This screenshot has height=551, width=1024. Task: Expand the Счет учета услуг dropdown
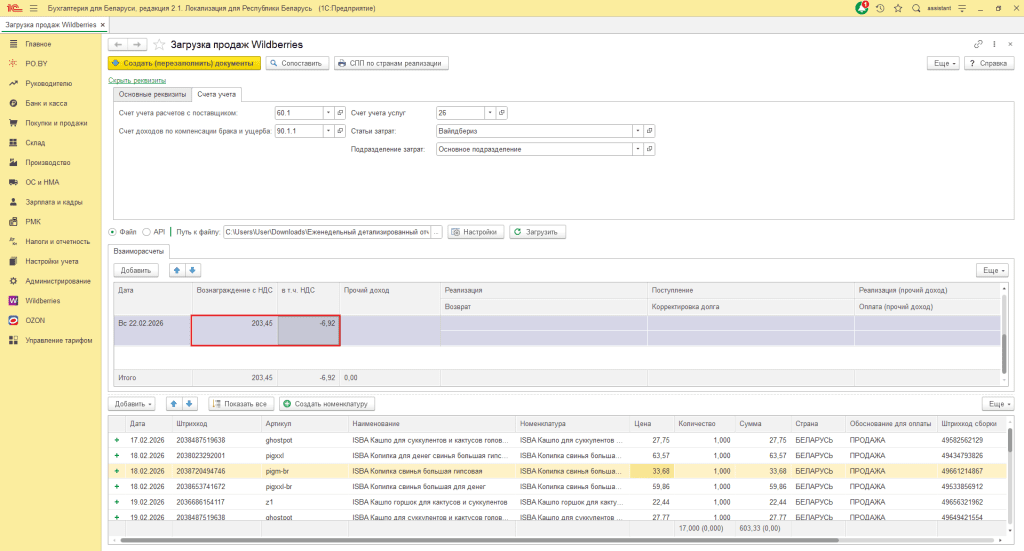click(490, 113)
